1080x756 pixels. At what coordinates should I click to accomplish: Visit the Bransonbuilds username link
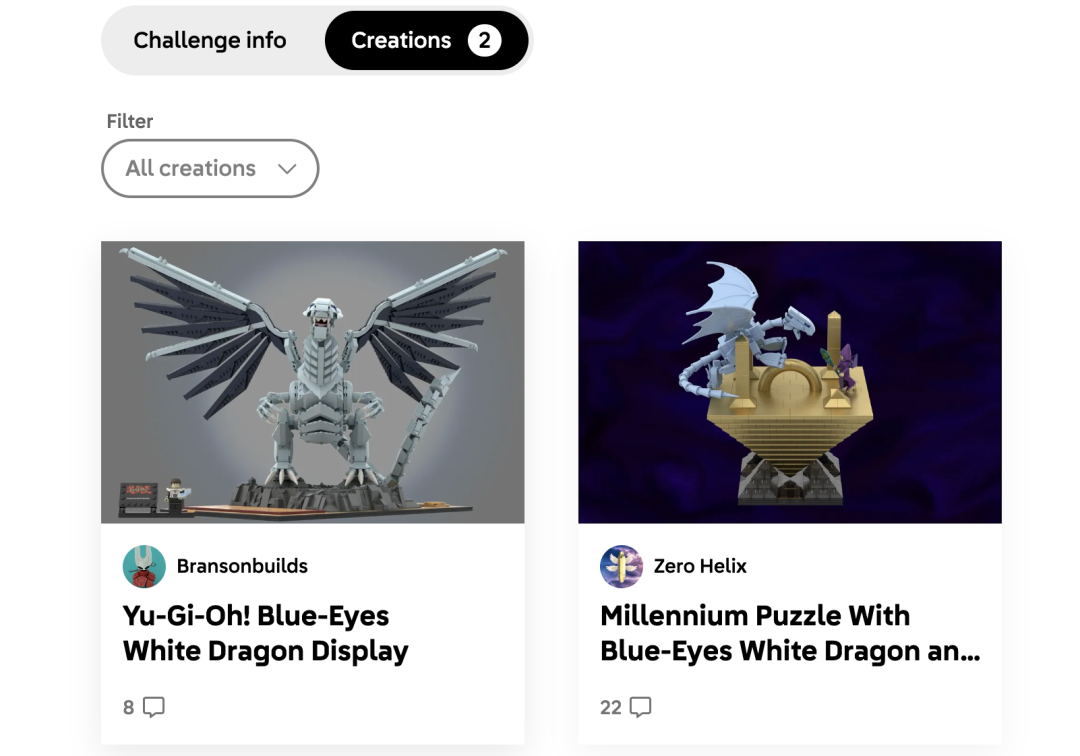tap(242, 566)
